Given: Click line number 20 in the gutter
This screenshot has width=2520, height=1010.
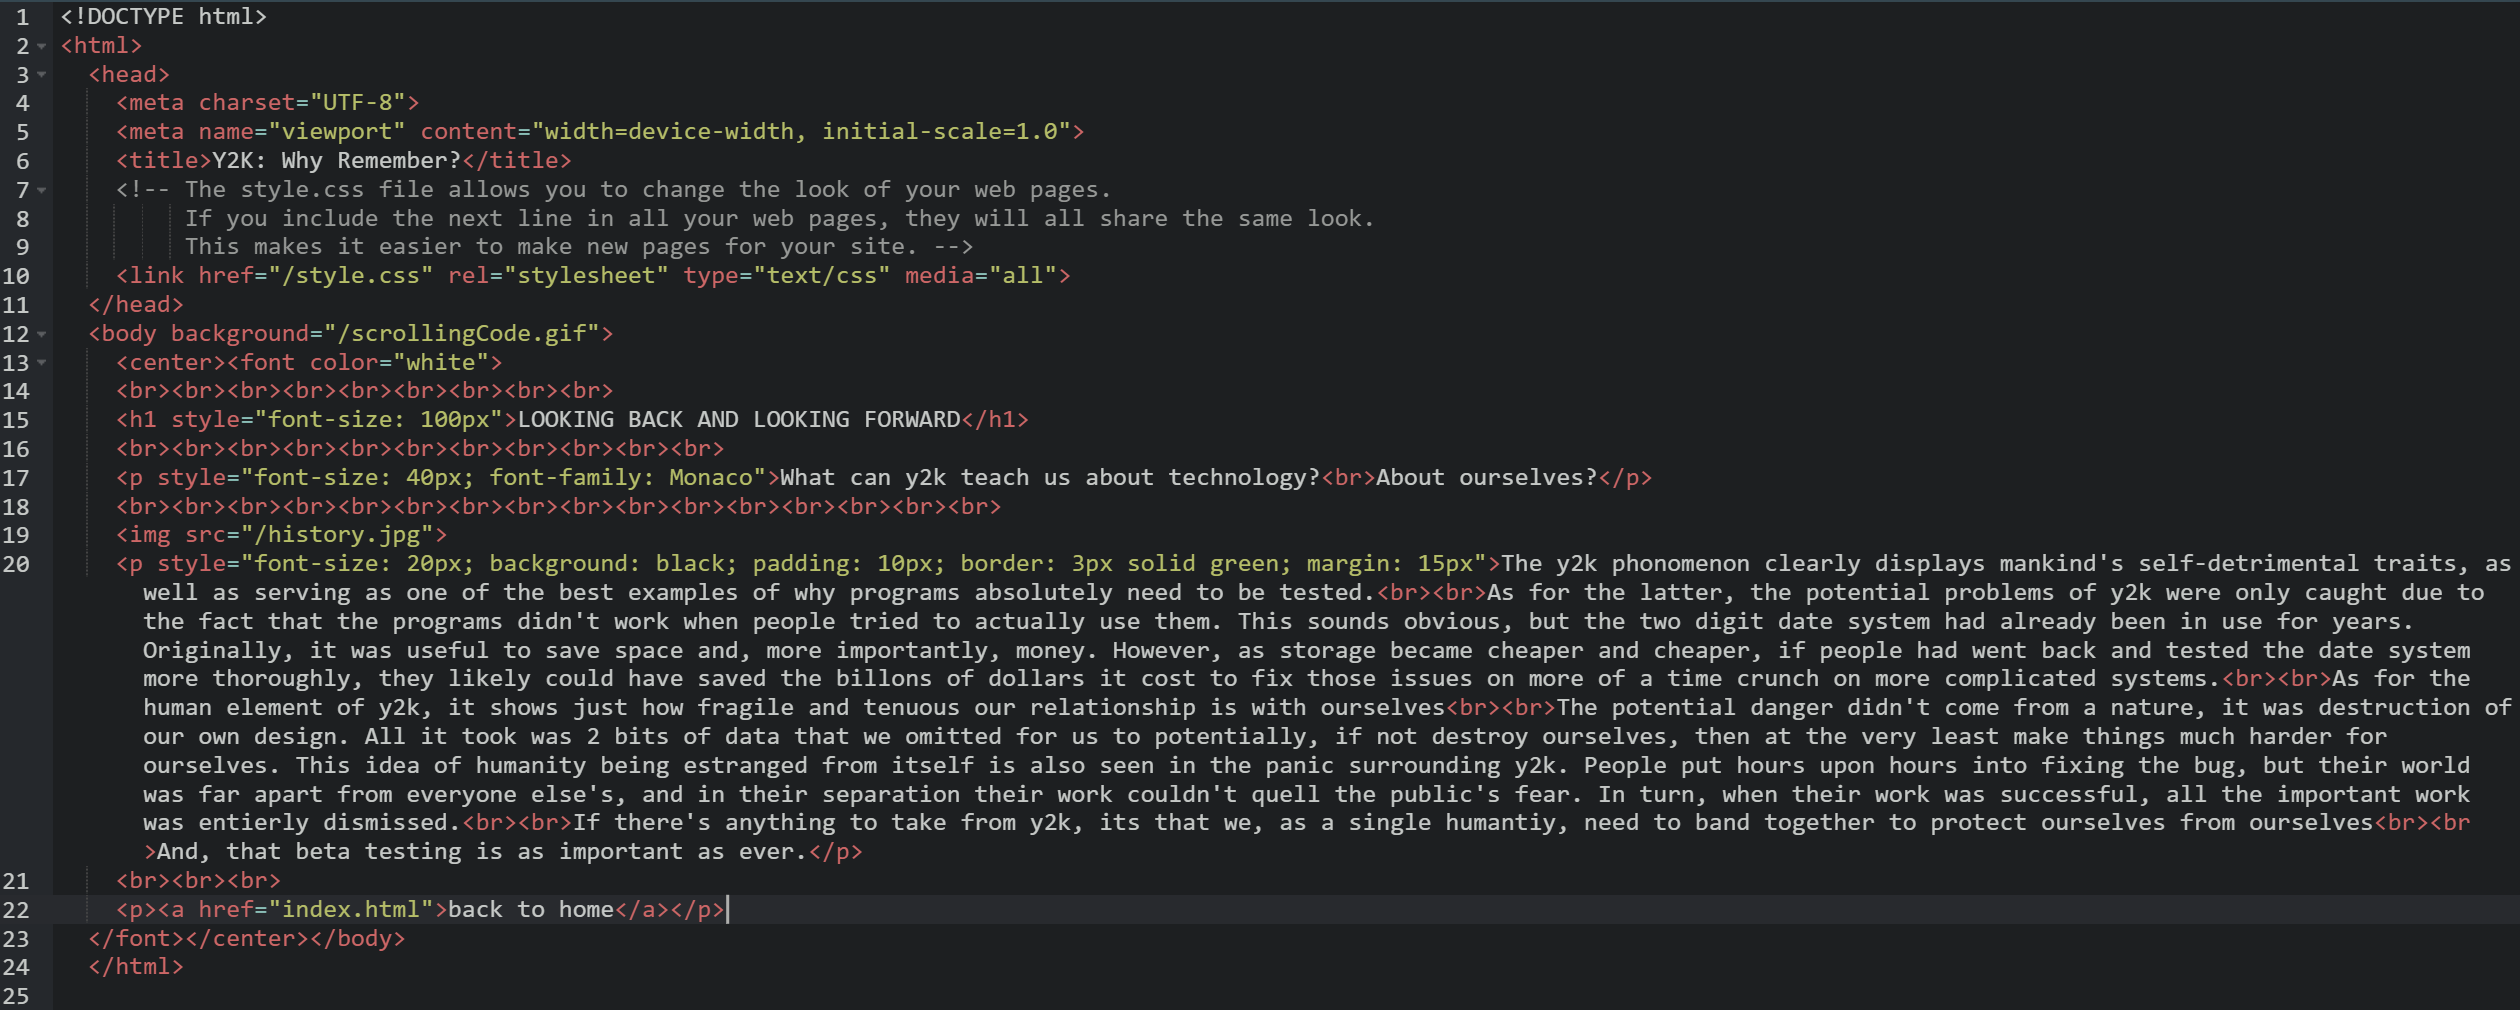Looking at the screenshot, I should (x=16, y=565).
